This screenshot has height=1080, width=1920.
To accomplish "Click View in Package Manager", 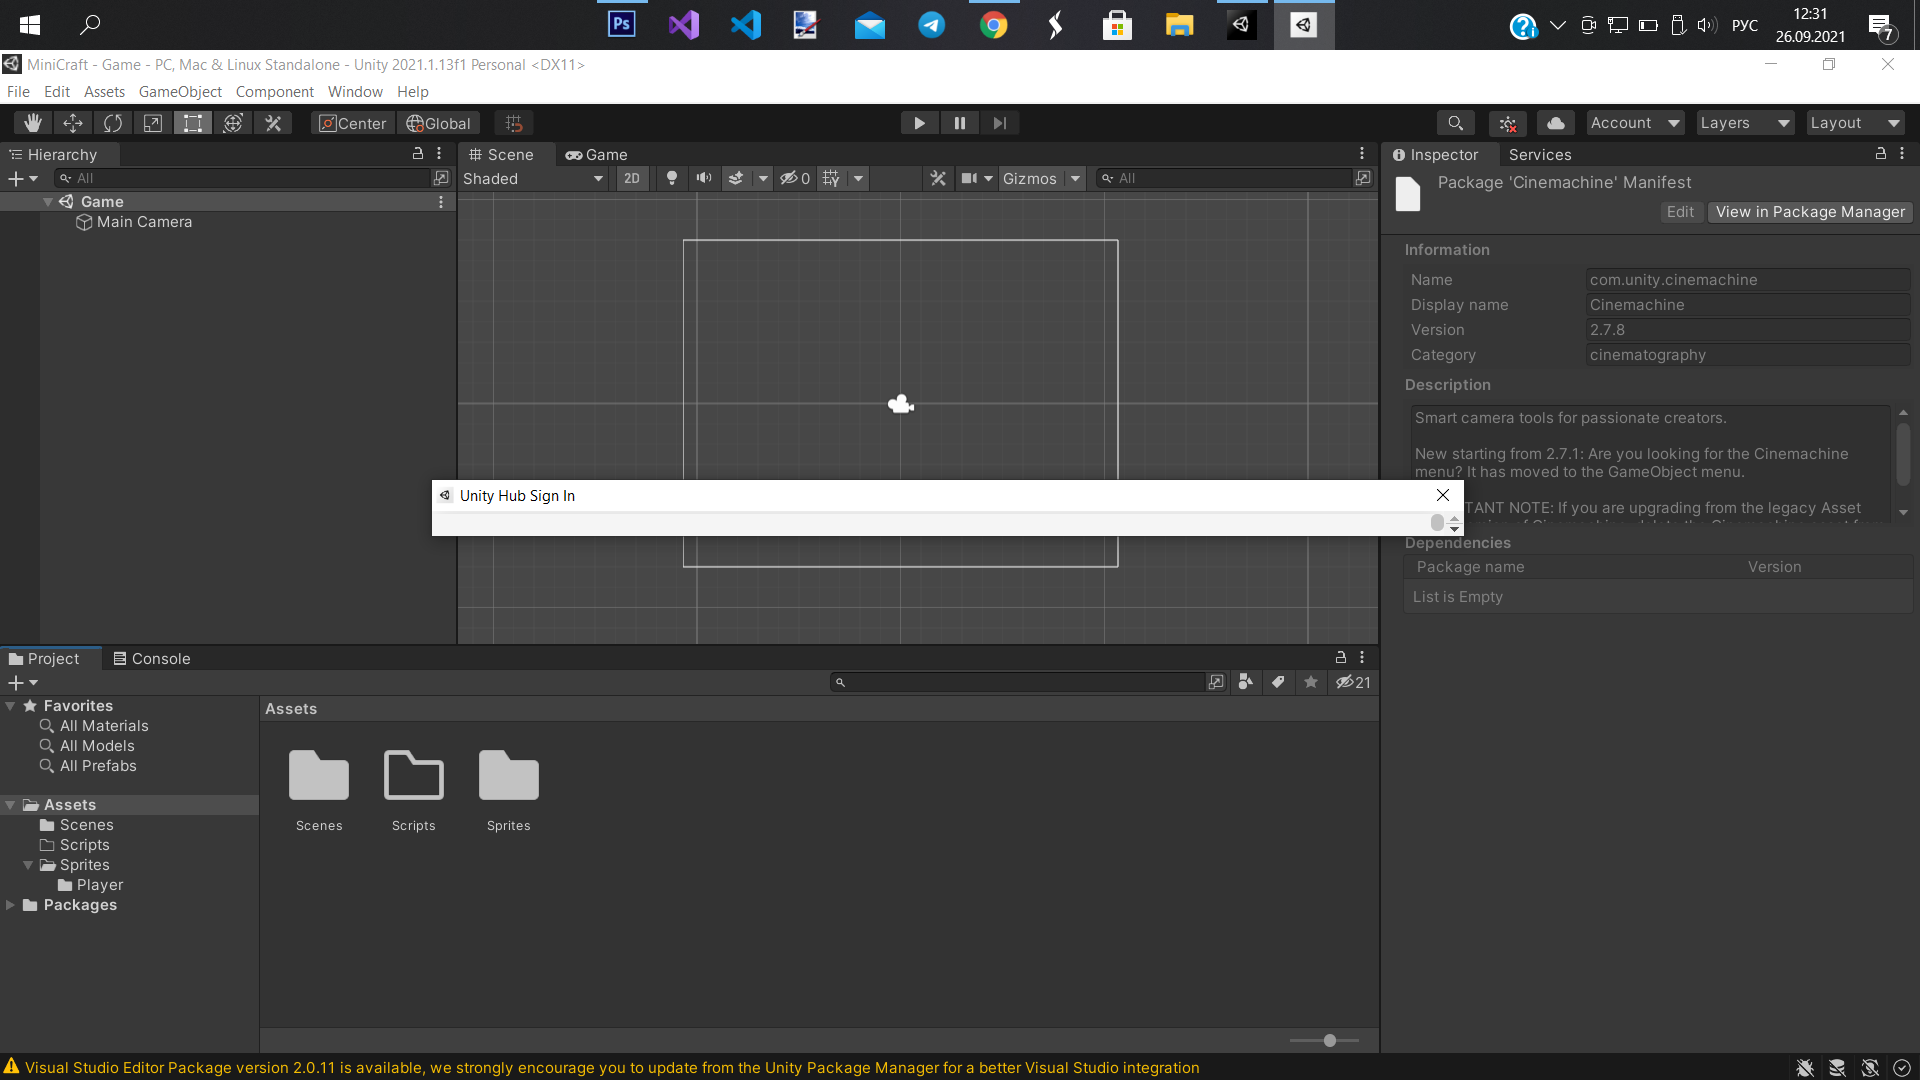I will coord(1810,212).
